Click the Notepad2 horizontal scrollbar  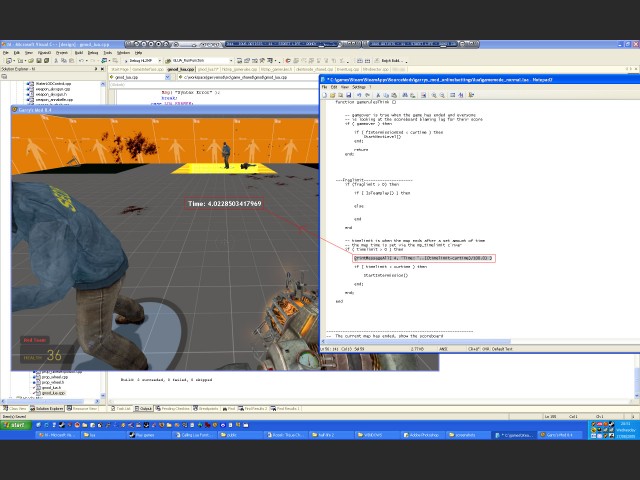(x=480, y=342)
